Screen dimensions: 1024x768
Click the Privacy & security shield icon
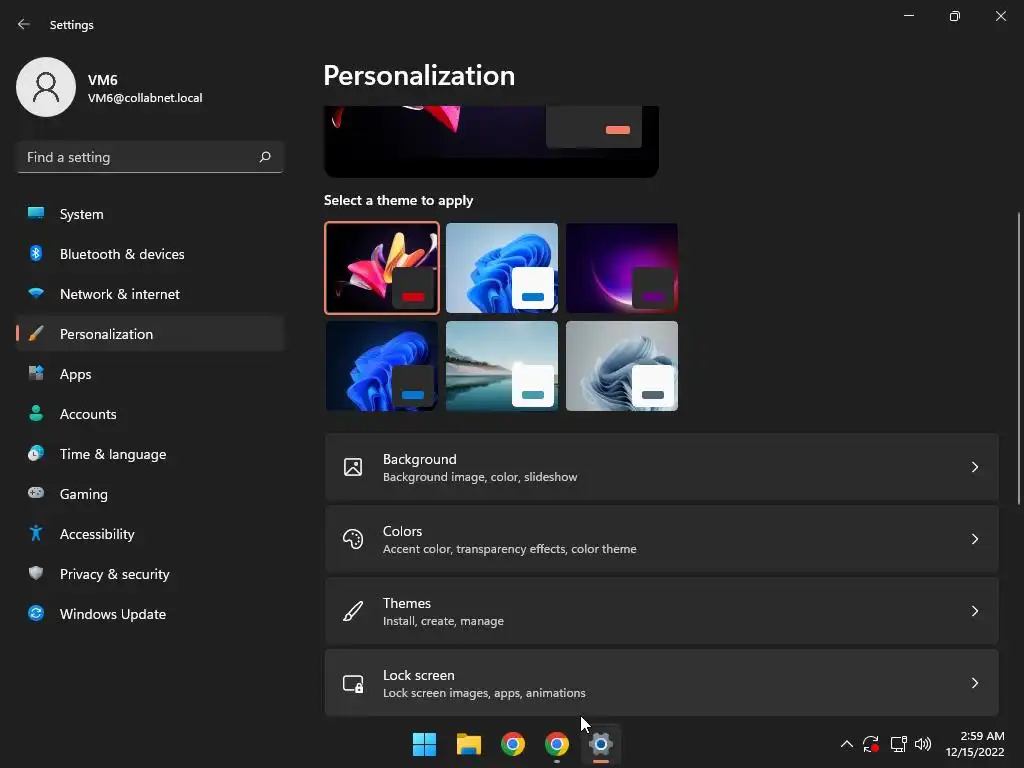[36, 573]
